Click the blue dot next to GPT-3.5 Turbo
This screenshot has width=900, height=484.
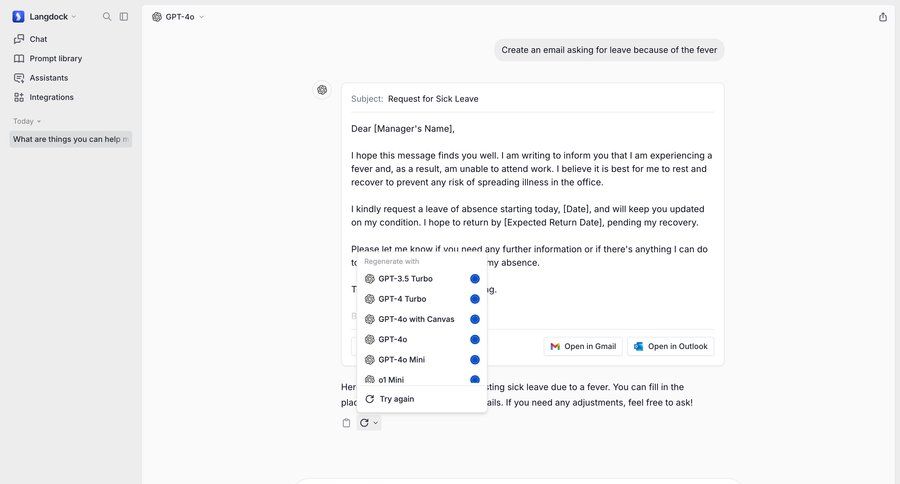(475, 279)
